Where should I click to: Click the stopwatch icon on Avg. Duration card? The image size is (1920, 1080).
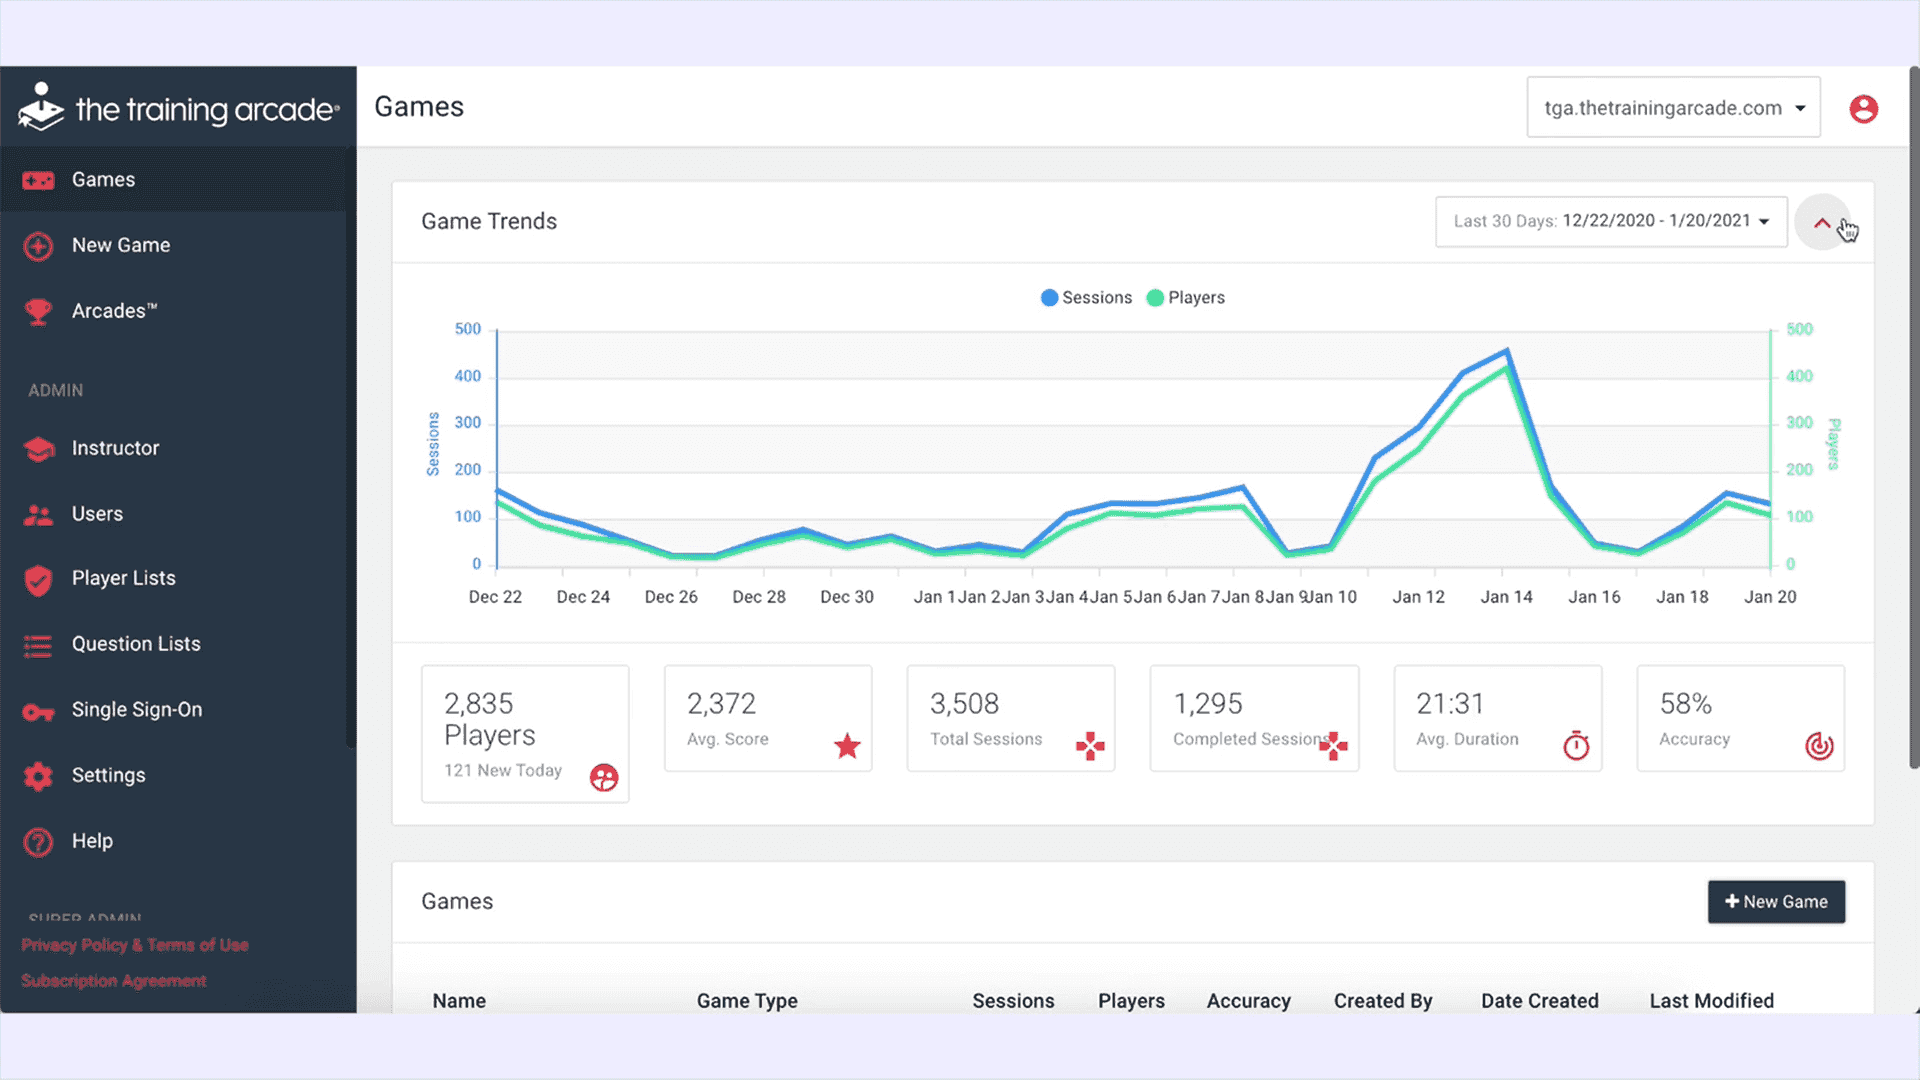[x=1576, y=745]
